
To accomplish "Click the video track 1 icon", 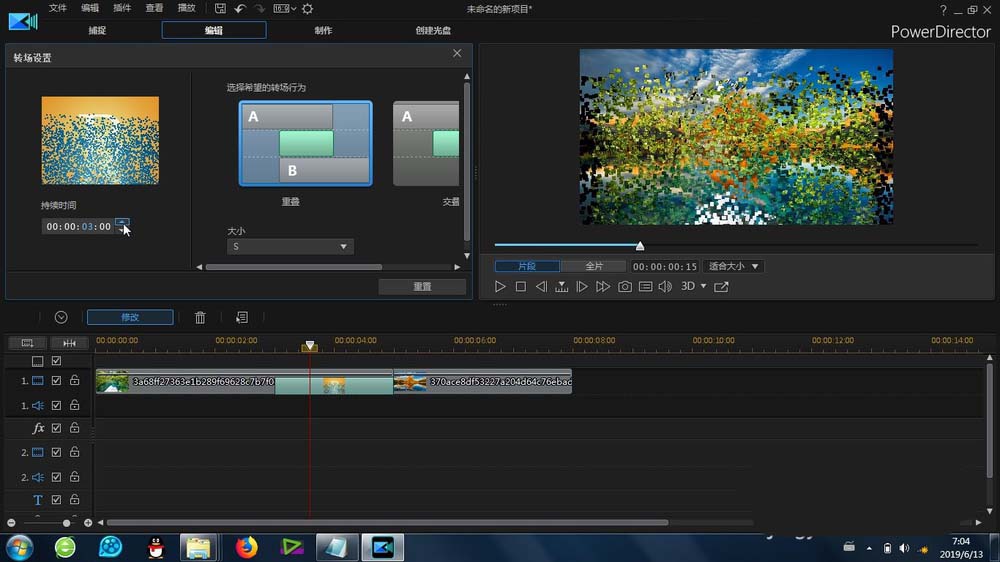I will [x=38, y=381].
